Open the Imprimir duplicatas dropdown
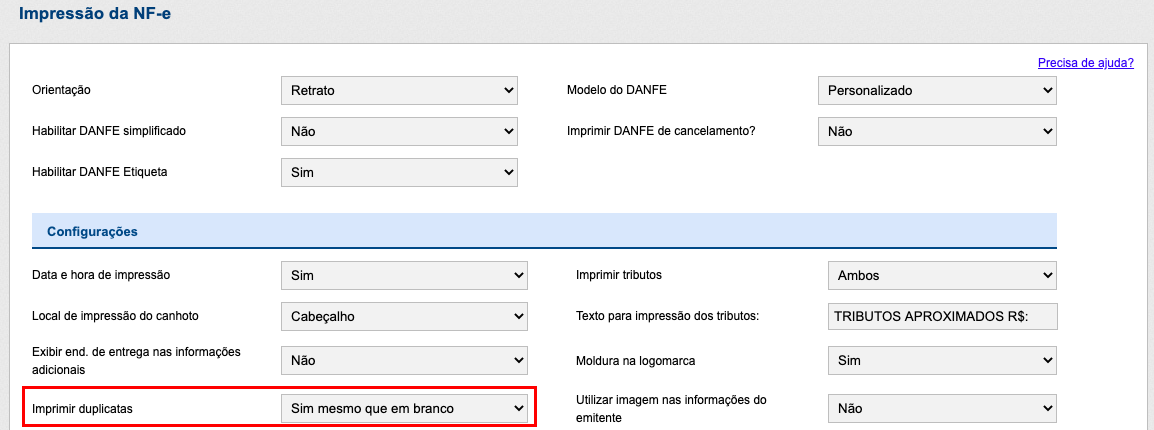Image resolution: width=1154 pixels, height=430 pixels. point(404,408)
